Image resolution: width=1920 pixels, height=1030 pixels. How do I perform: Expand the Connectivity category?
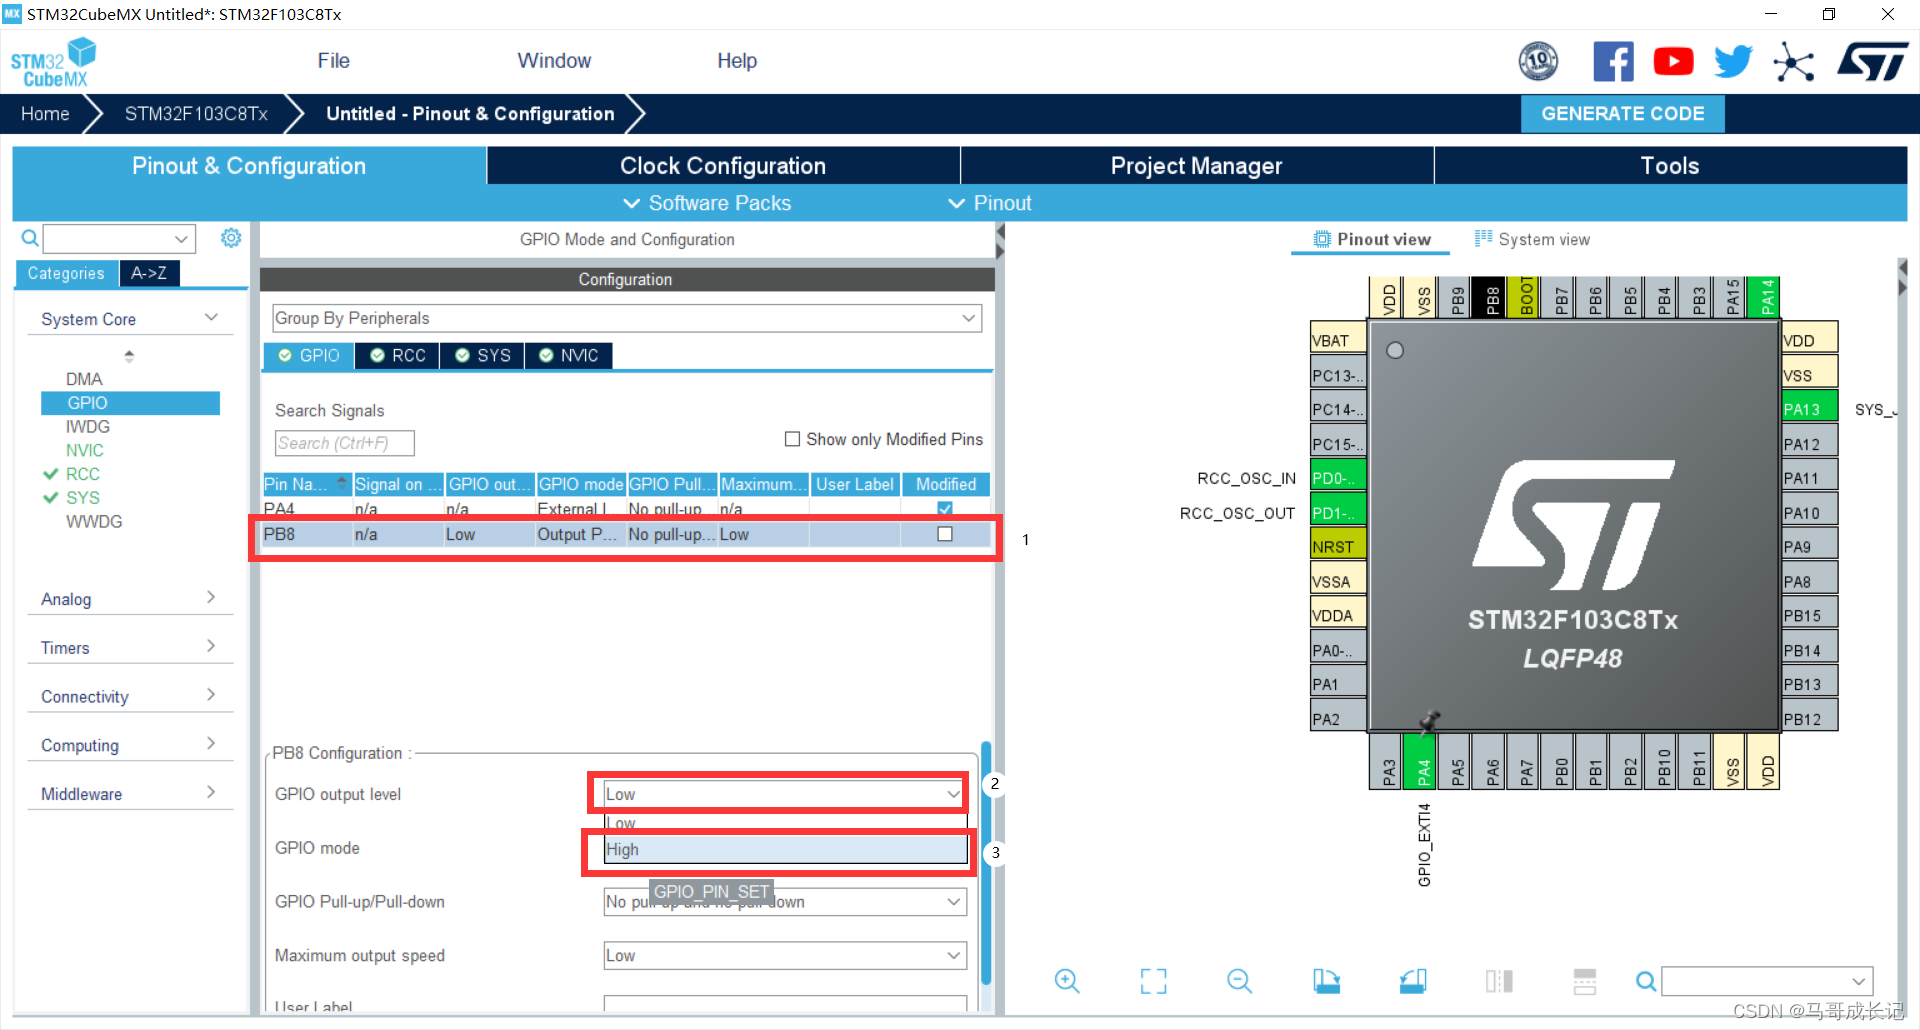click(130, 697)
